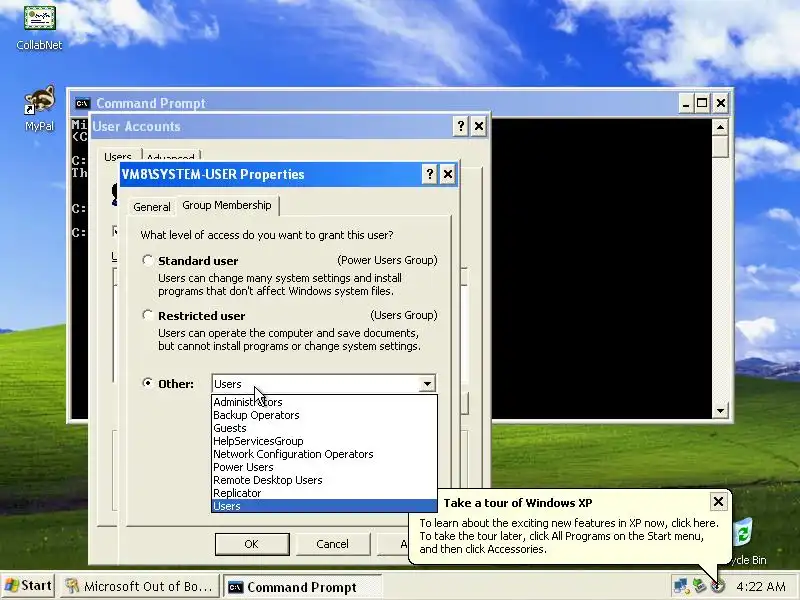Close the Command Prompt window
Viewport: 800px width, 600px height.
(x=720, y=104)
